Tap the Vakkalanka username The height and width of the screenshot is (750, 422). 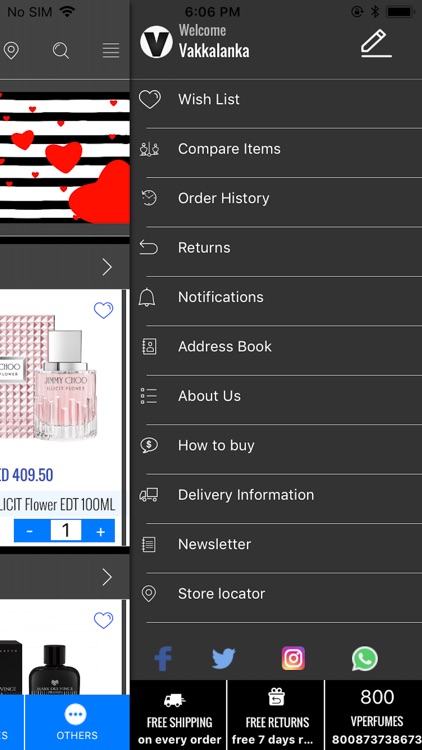(214, 50)
